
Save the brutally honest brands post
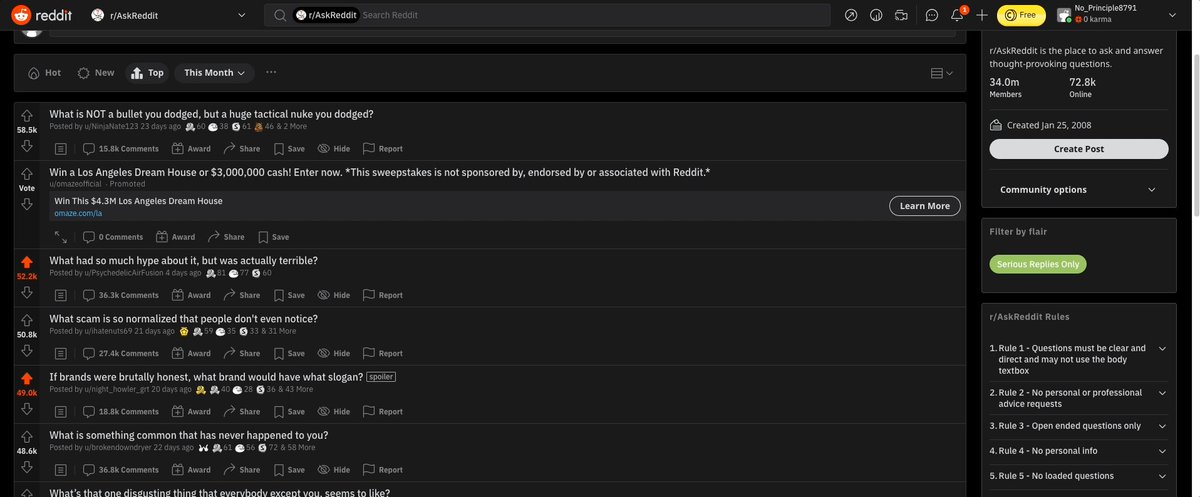click(288, 411)
